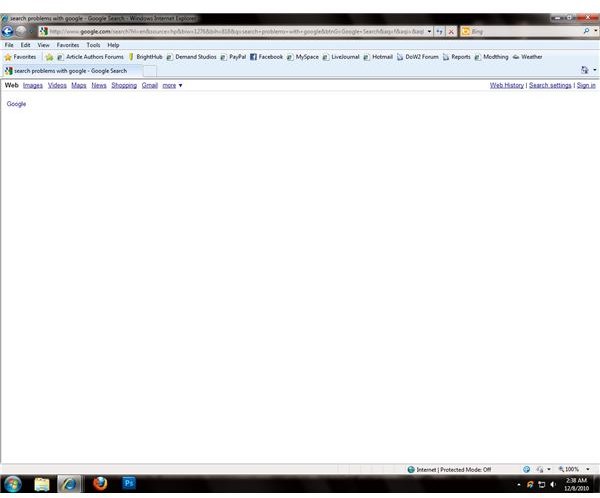Open the MySpace bookmark
600x498 pixels.
pos(303,57)
